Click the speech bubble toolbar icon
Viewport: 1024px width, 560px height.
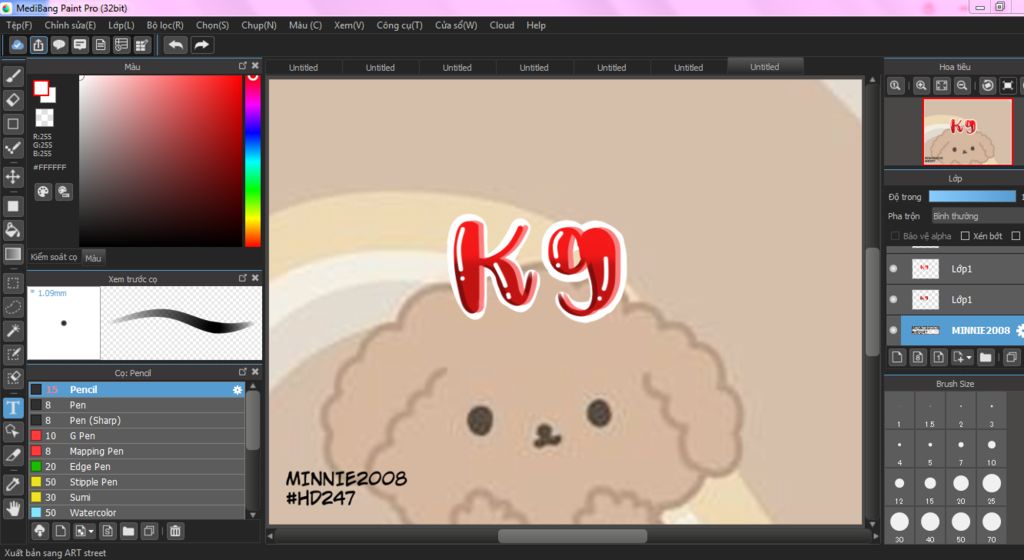(x=59, y=45)
